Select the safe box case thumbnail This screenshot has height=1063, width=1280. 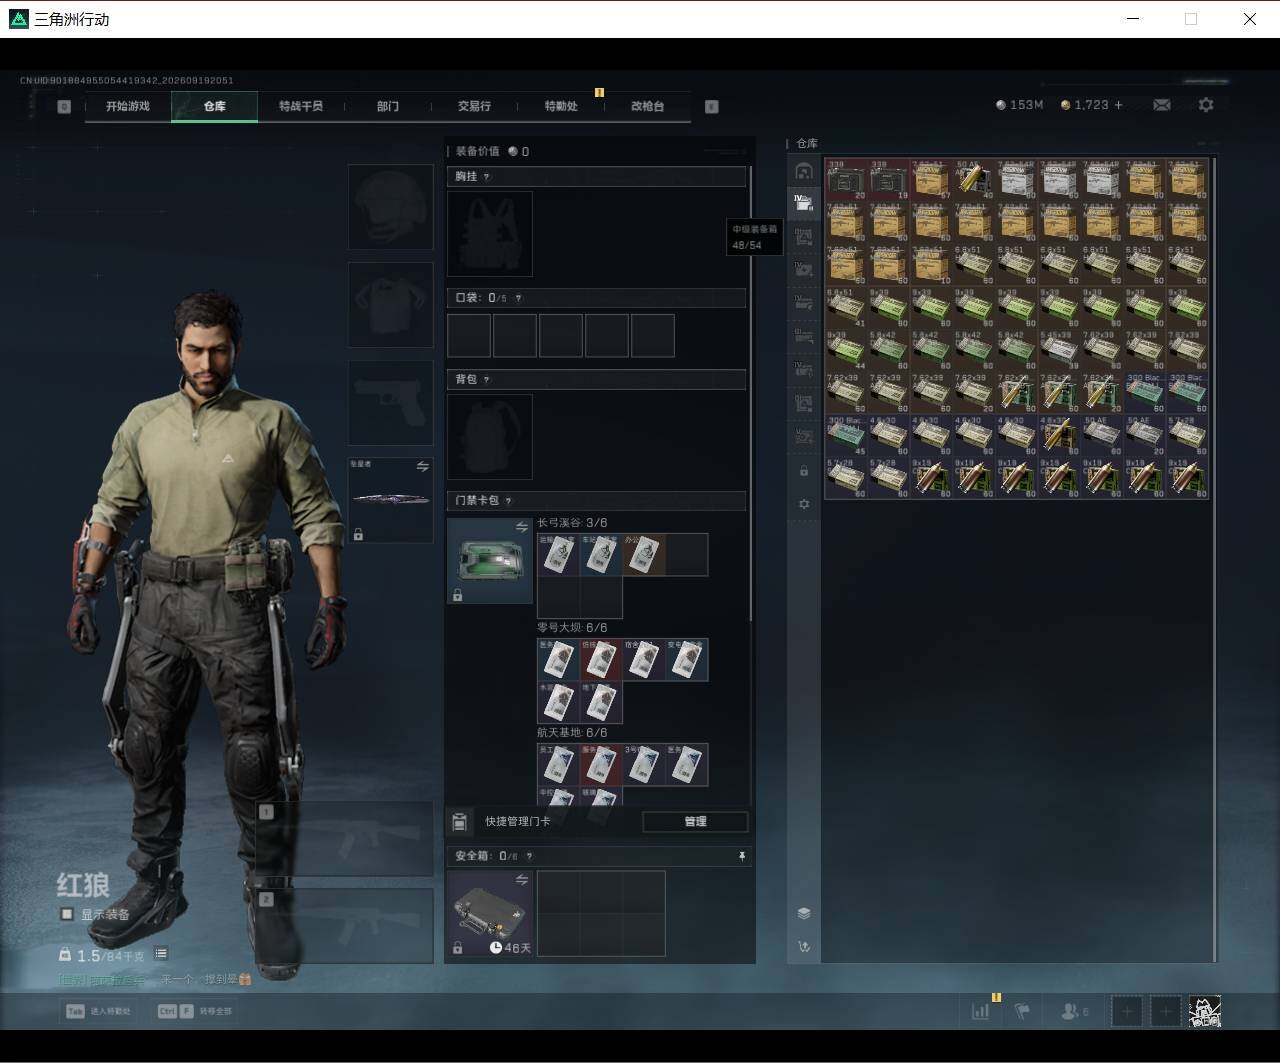(x=490, y=914)
